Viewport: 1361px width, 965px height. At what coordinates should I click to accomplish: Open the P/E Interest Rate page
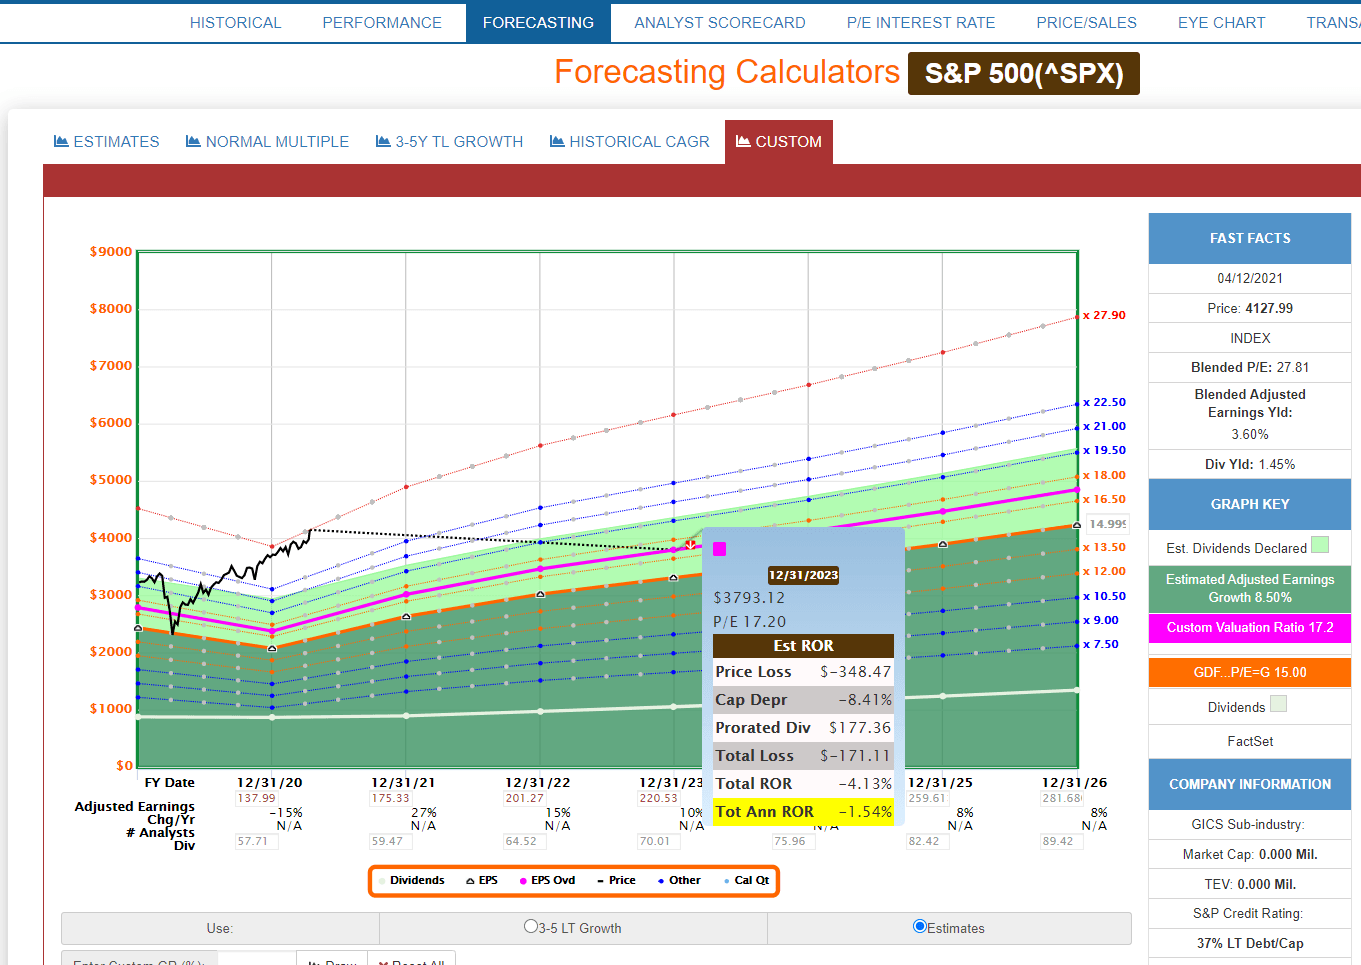click(x=920, y=23)
